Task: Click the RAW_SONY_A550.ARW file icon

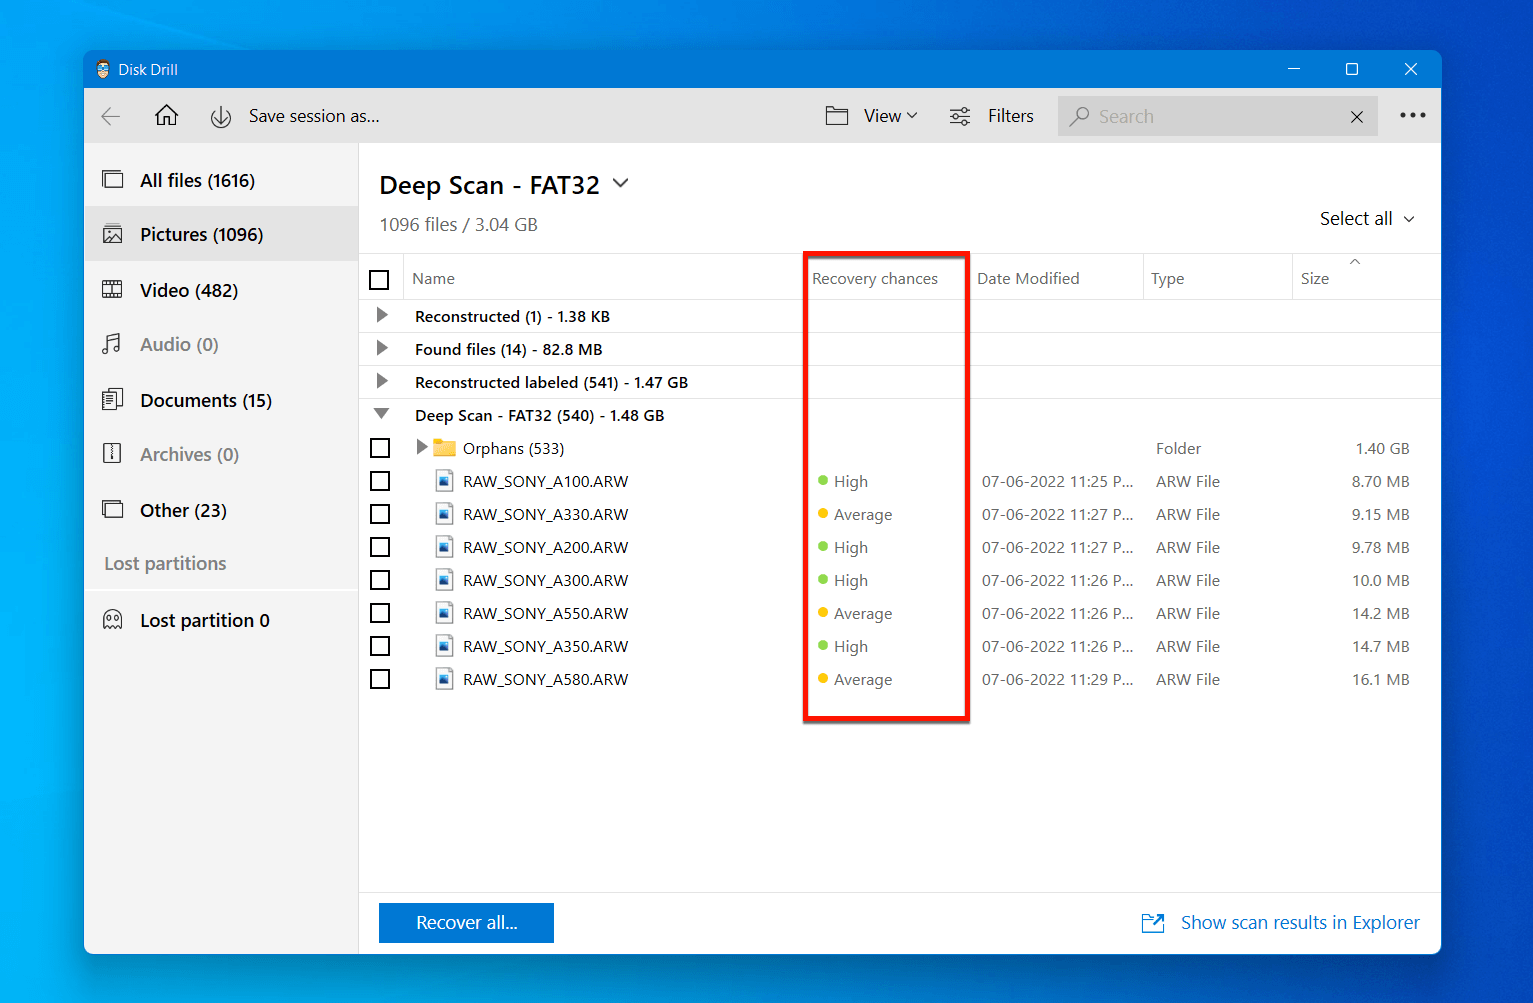Action: [445, 613]
